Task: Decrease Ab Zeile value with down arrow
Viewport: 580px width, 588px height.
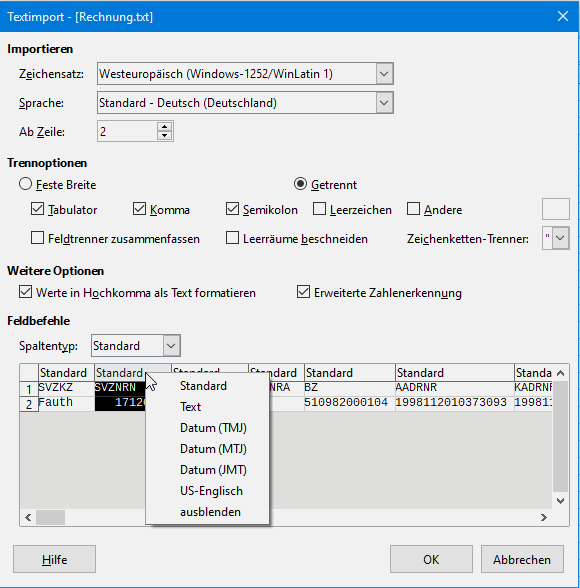Action: click(x=165, y=136)
